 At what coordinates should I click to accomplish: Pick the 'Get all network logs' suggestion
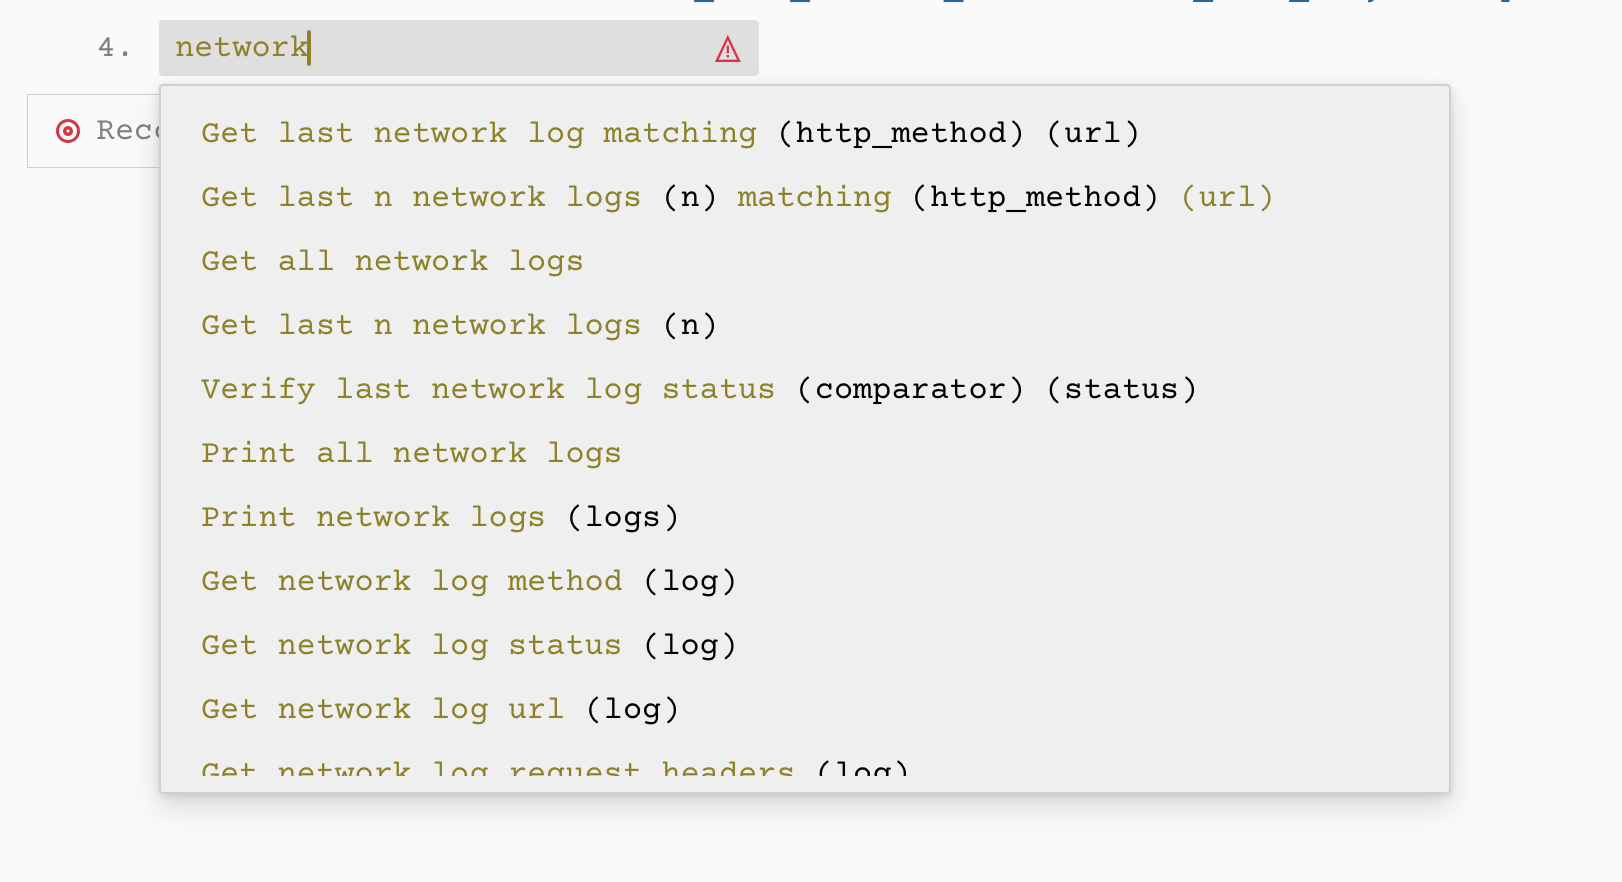point(805,261)
